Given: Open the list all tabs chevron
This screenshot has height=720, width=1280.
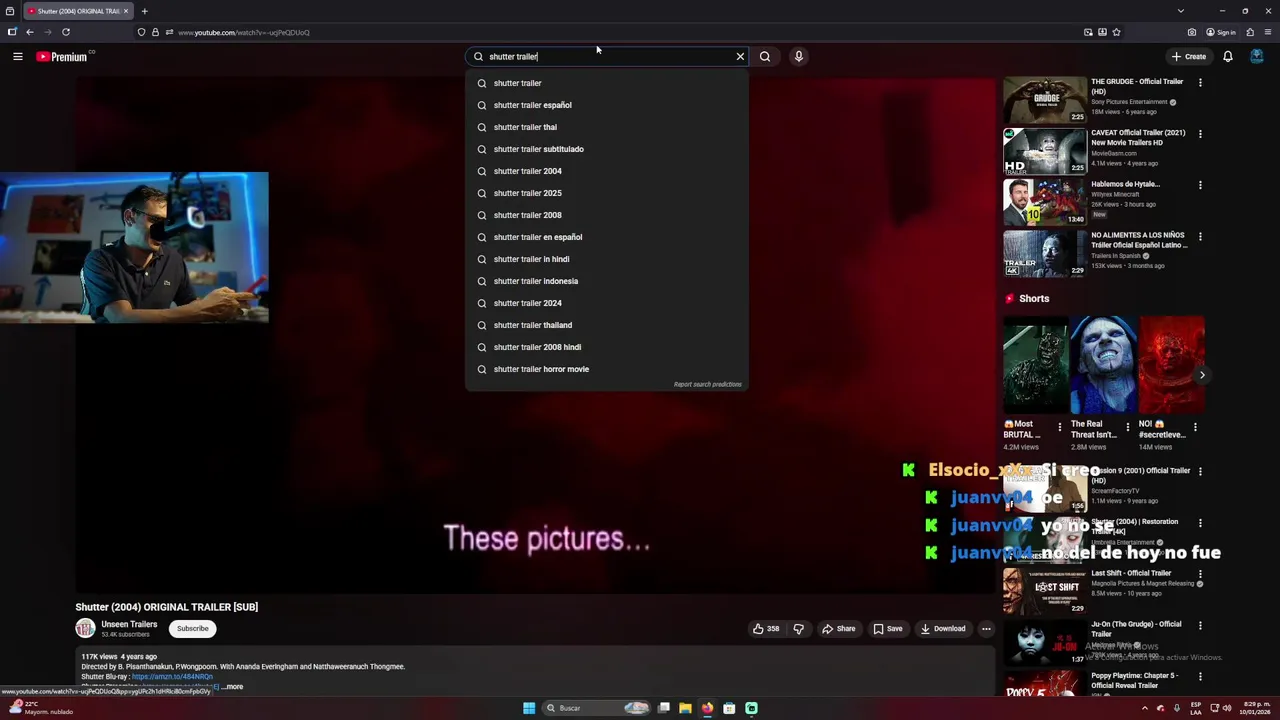Looking at the screenshot, I should [1180, 11].
